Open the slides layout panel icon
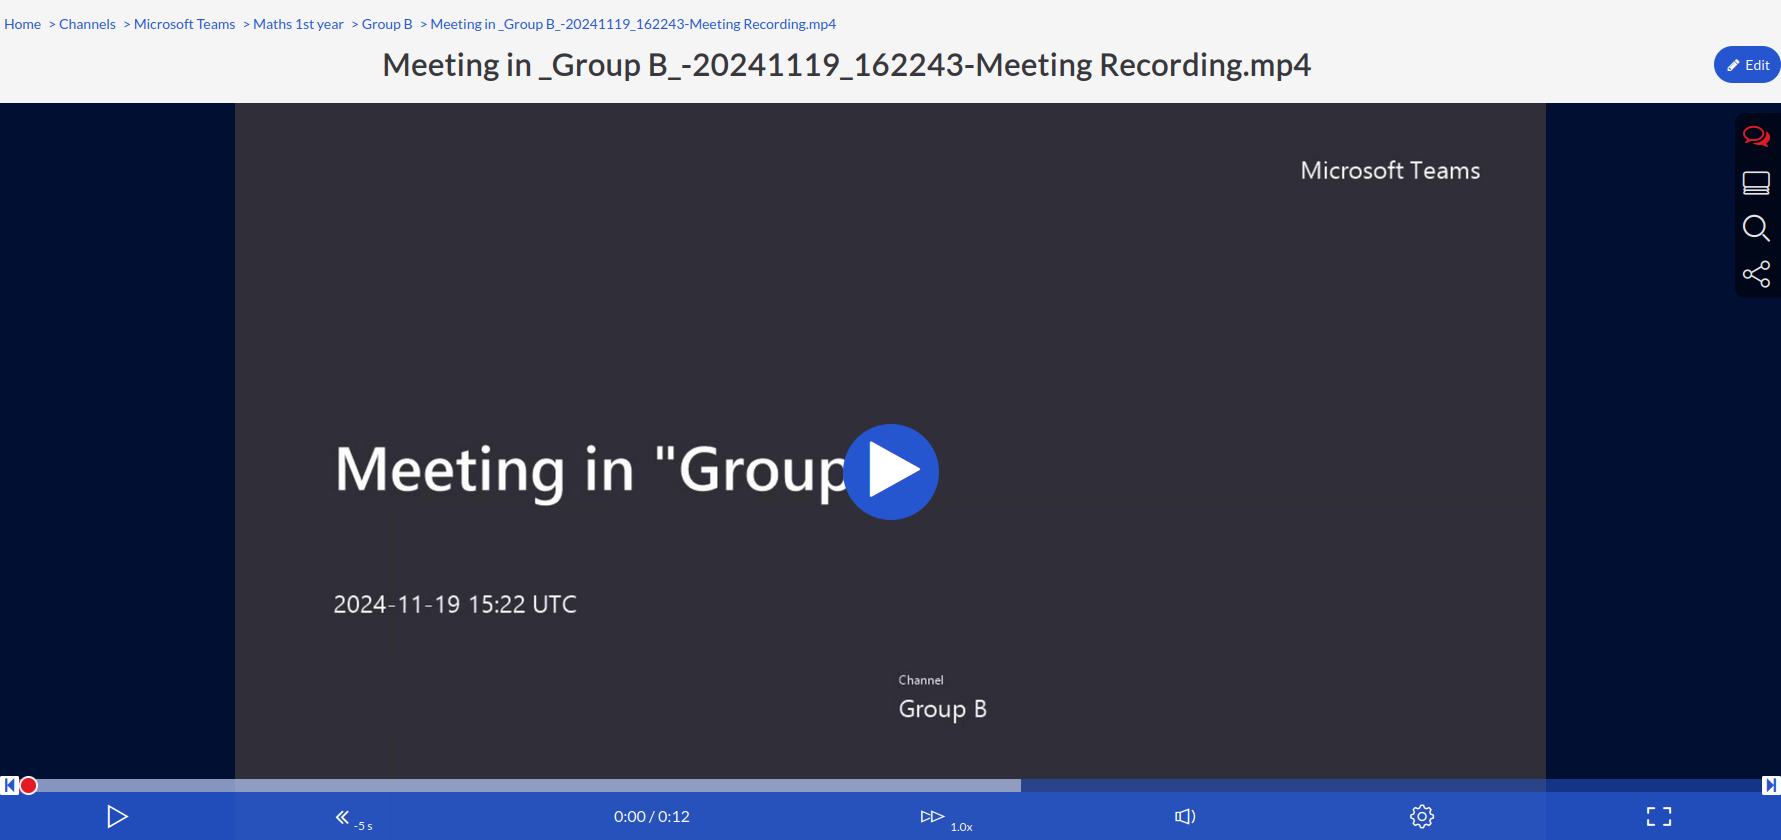This screenshot has height=840, width=1781. coord(1756,182)
